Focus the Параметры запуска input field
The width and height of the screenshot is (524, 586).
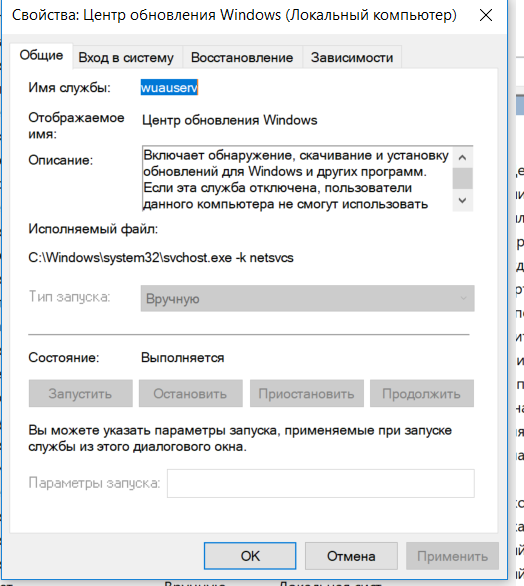coord(321,483)
